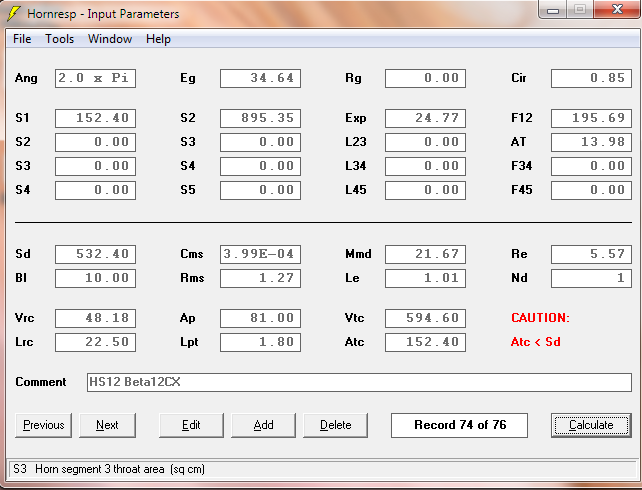The image size is (642, 490).
Task: Select the S2 field showing 895.35
Action: [260, 118]
